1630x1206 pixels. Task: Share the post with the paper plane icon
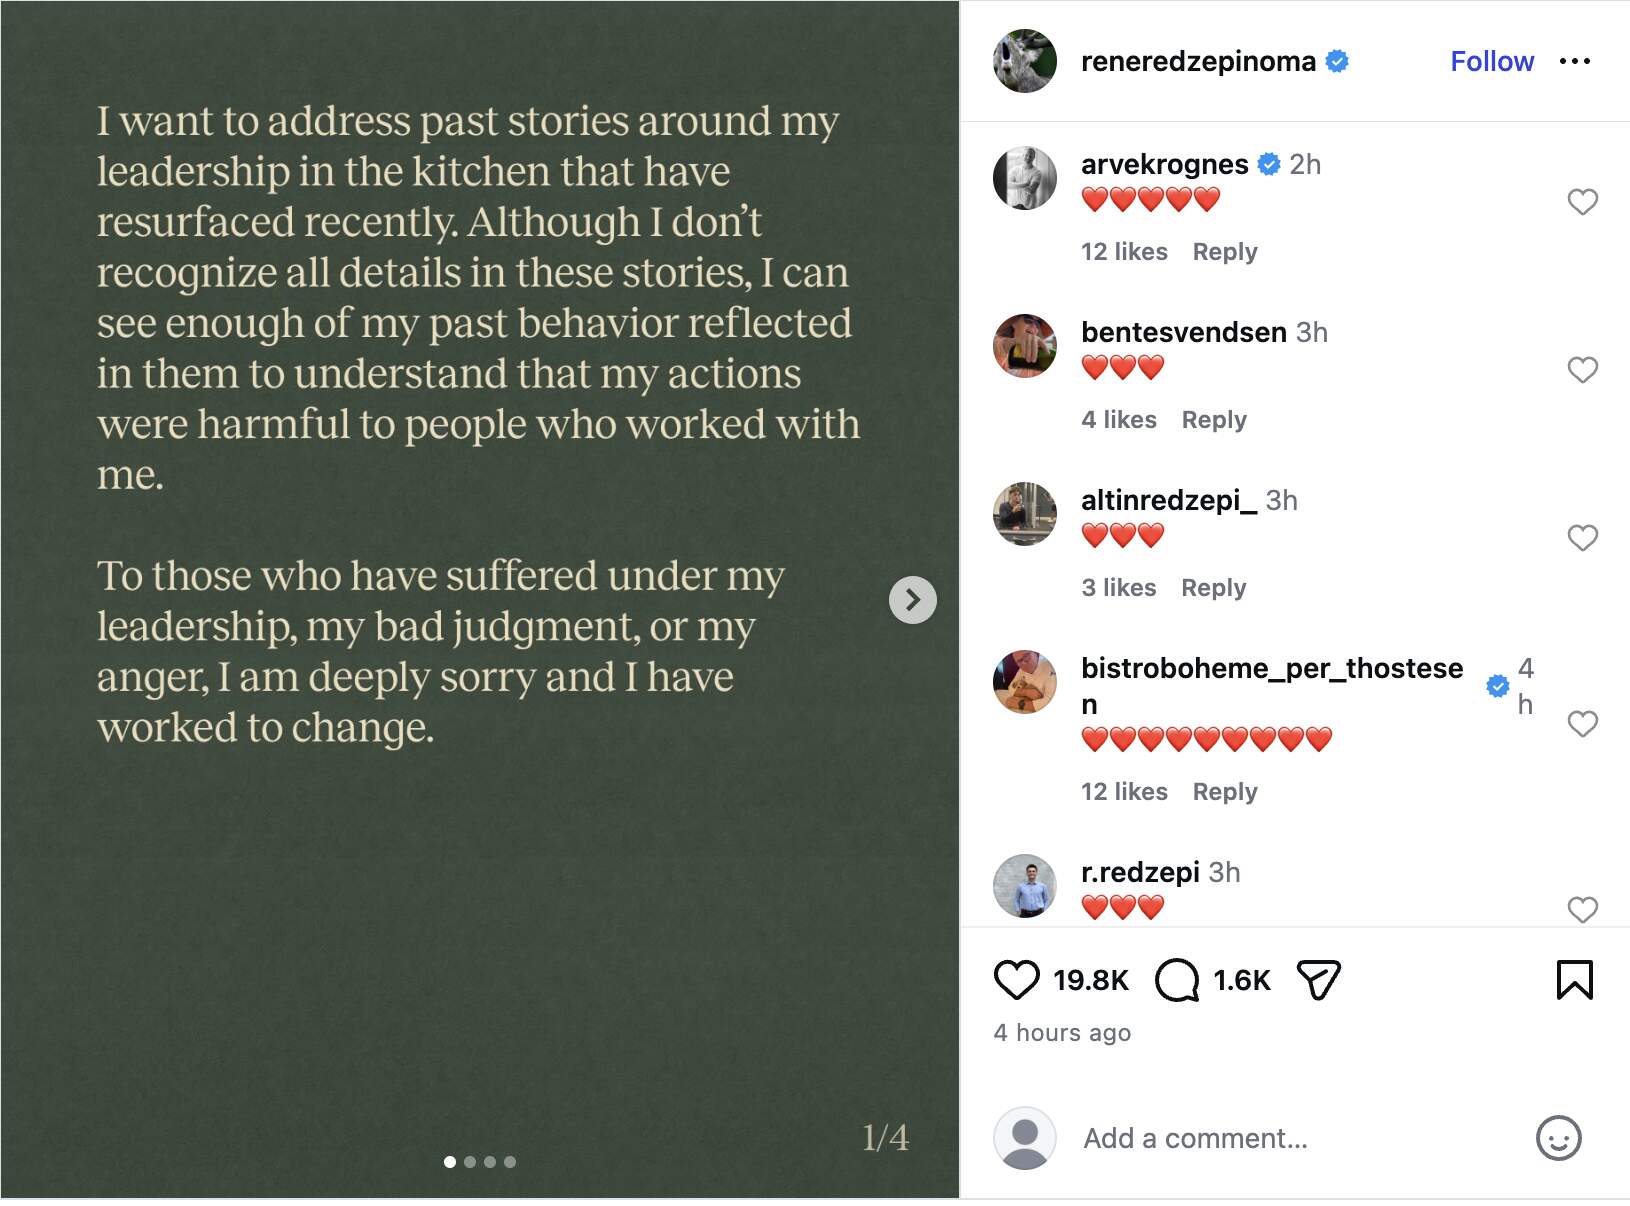click(1318, 980)
